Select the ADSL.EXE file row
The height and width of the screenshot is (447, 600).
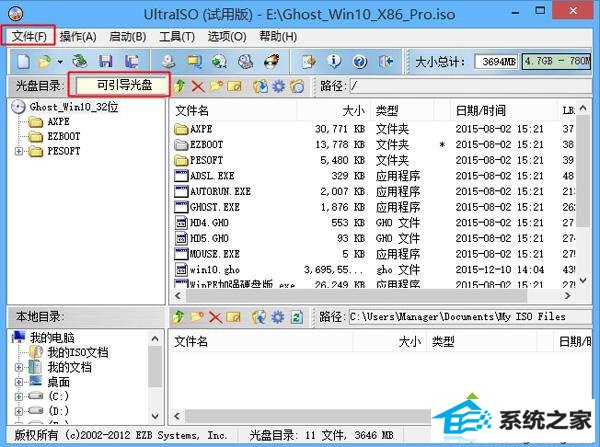[373, 176]
